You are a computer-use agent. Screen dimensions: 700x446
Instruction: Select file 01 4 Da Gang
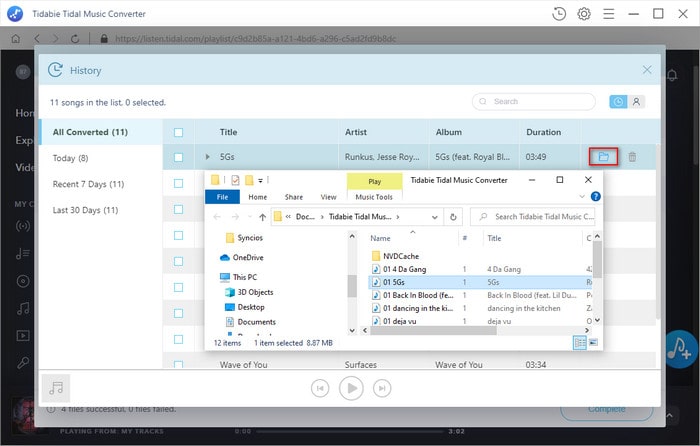point(399,269)
